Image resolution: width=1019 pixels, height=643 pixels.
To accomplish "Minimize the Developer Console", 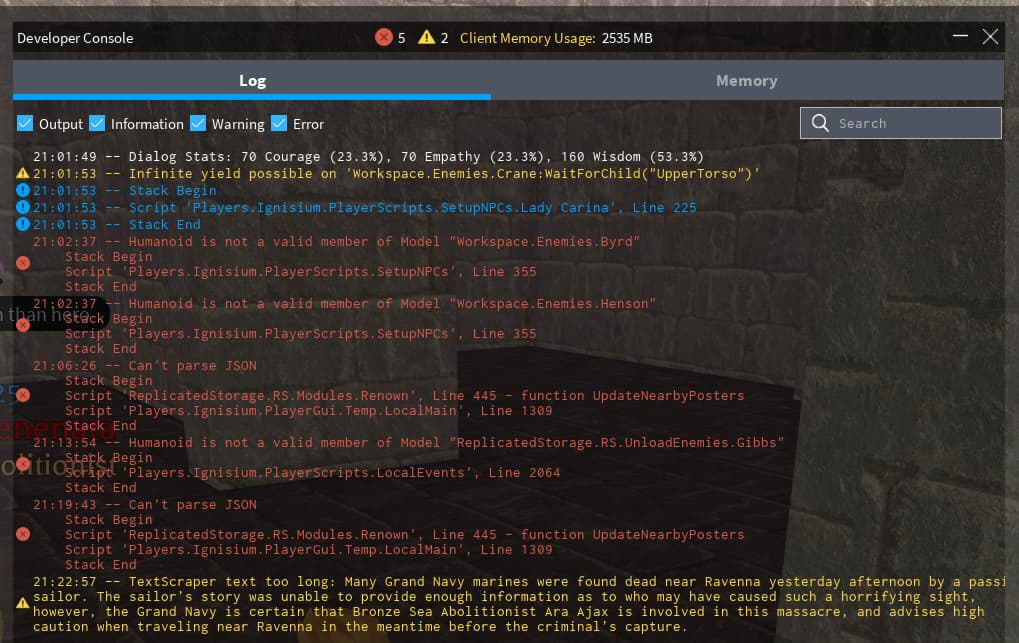I will click(x=960, y=36).
